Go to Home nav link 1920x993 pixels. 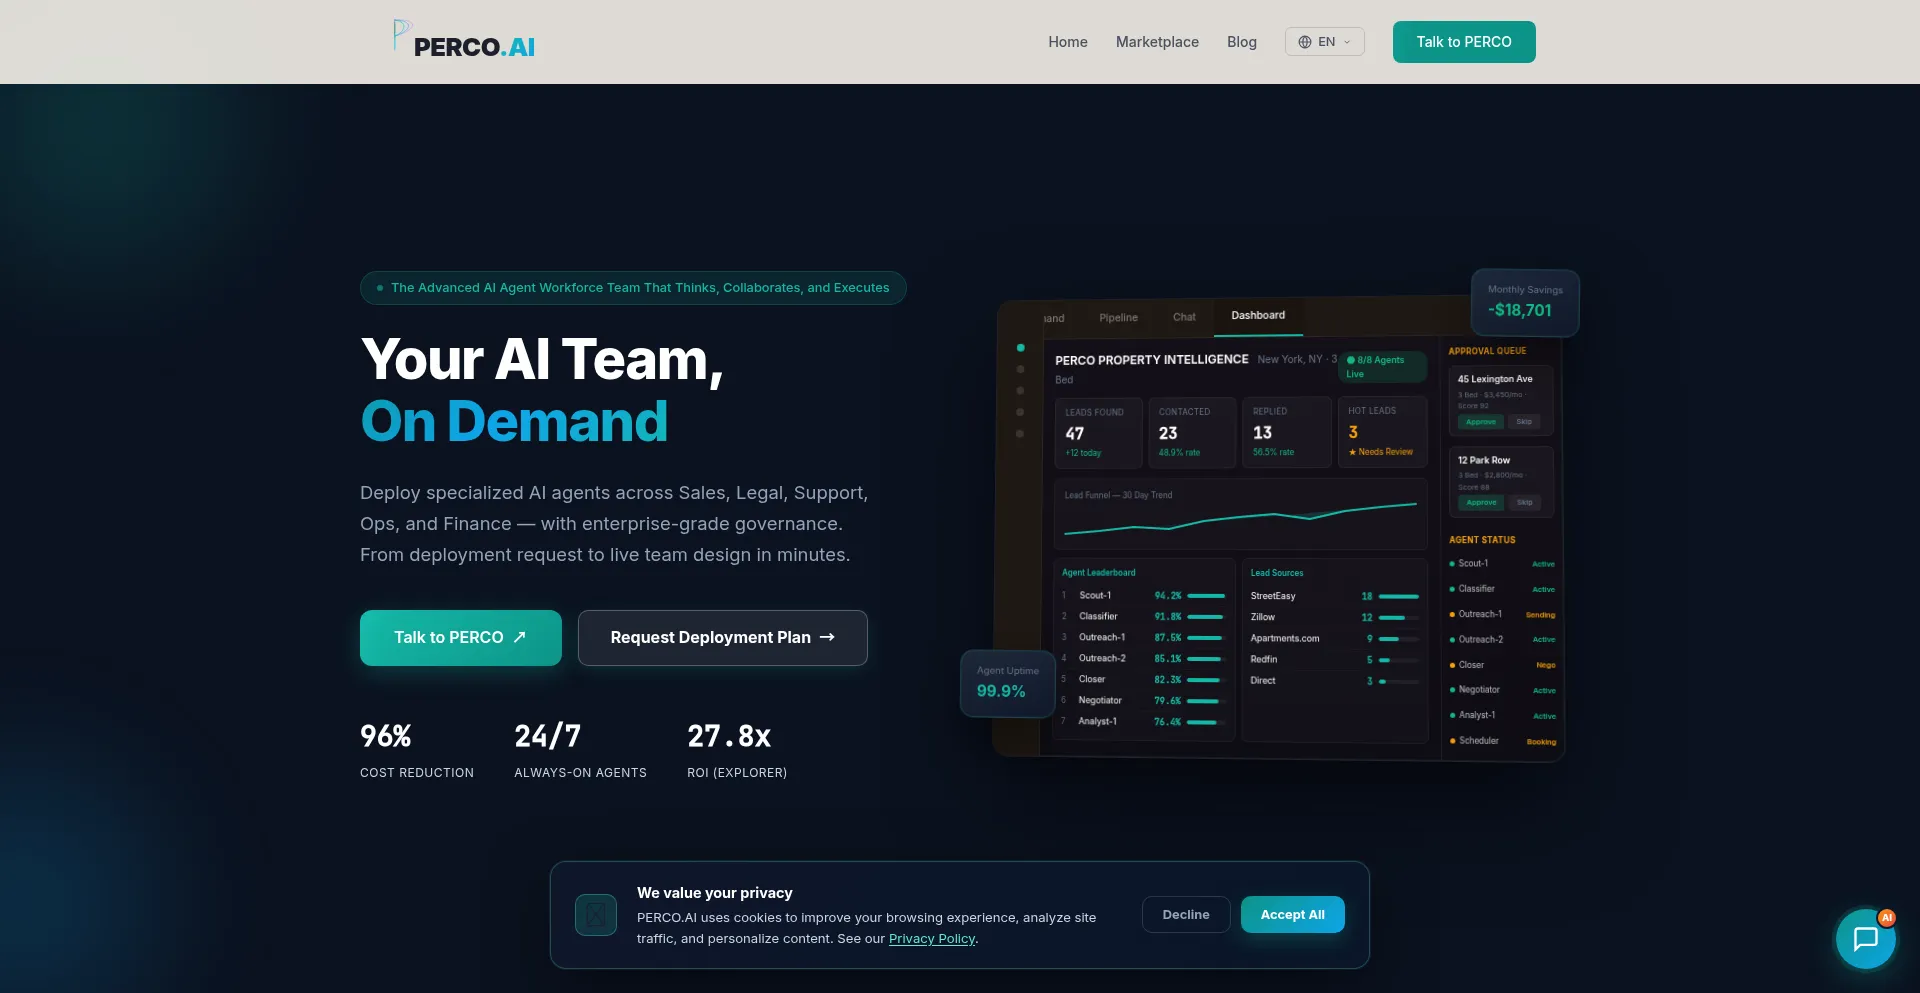tap(1068, 42)
